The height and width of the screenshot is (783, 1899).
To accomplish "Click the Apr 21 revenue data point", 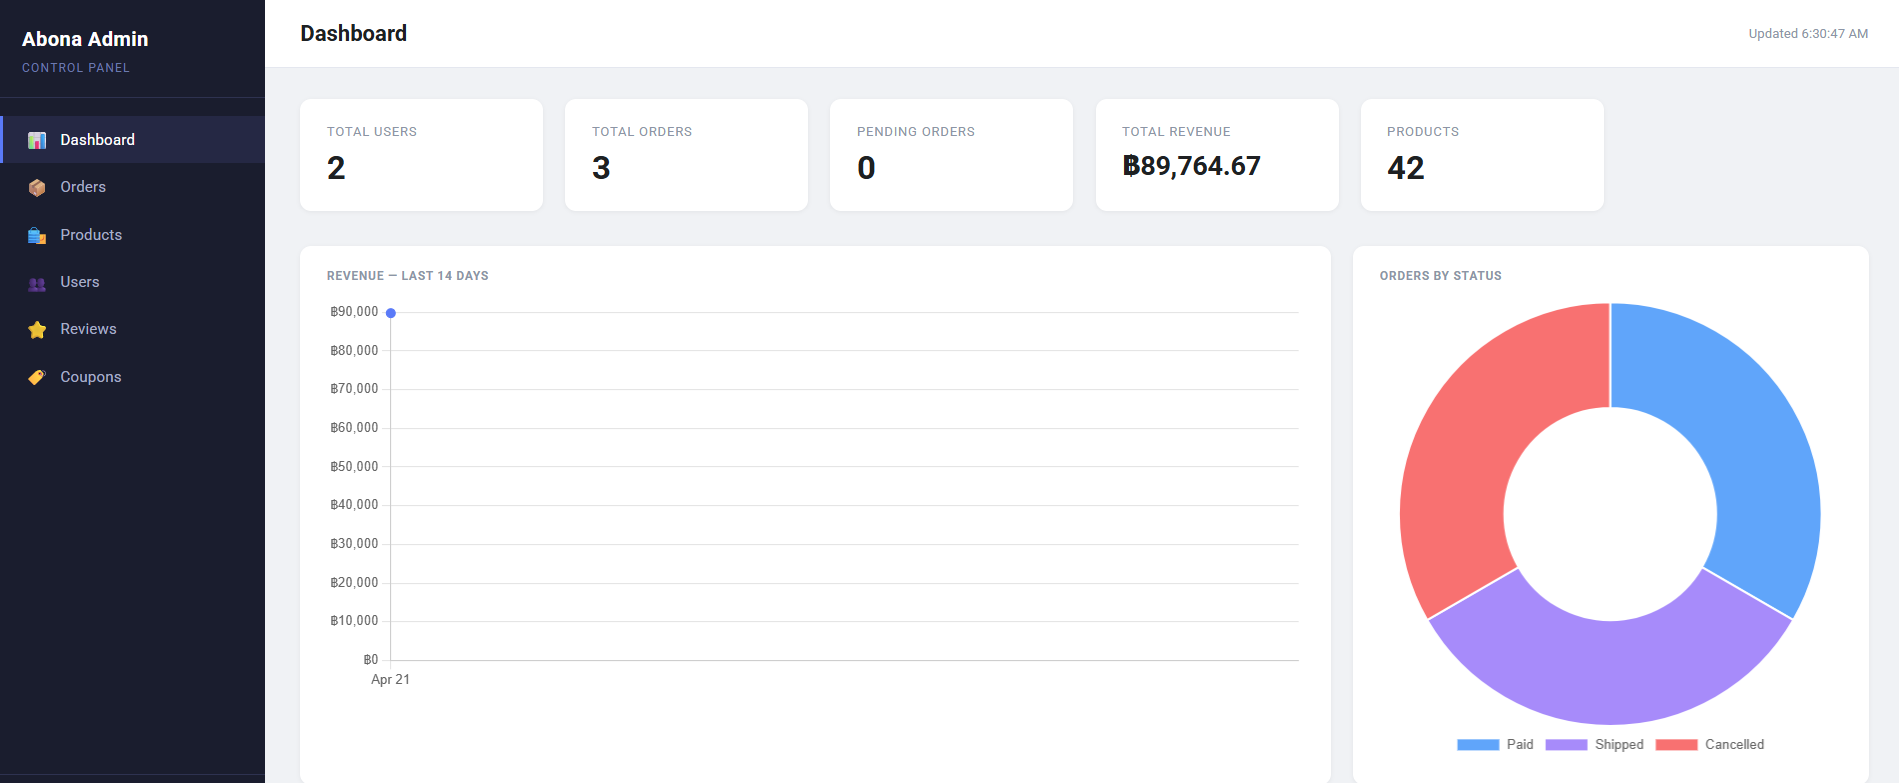I will coord(391,313).
